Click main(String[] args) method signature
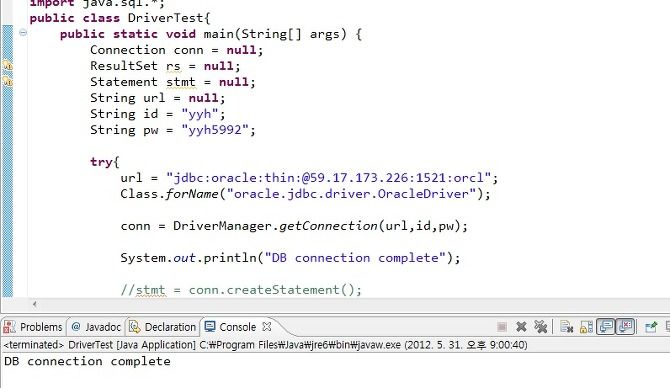Viewport: 670px width, 388px height. [275, 34]
